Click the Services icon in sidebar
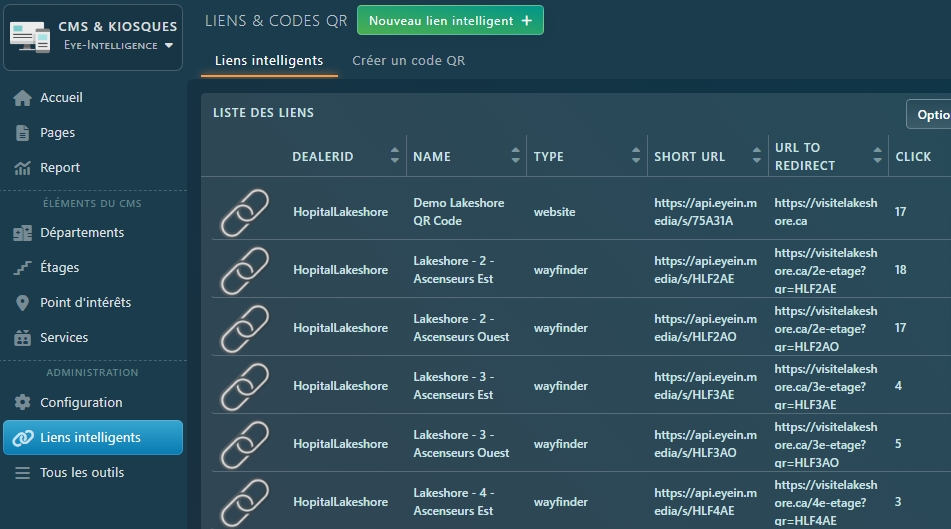 coord(22,338)
